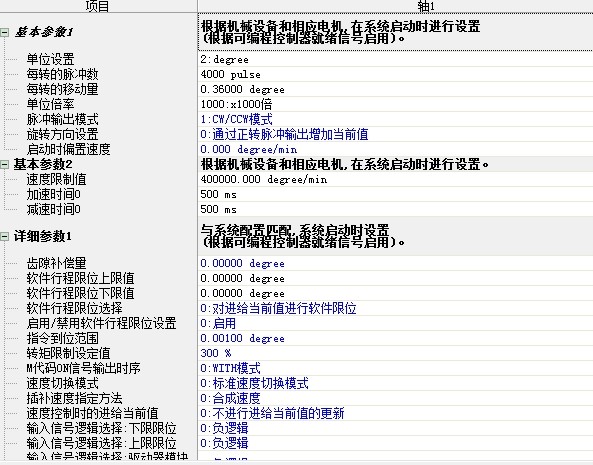Edit the 加速时间0 value 500 ms
593x465 pixels.
click(395, 194)
